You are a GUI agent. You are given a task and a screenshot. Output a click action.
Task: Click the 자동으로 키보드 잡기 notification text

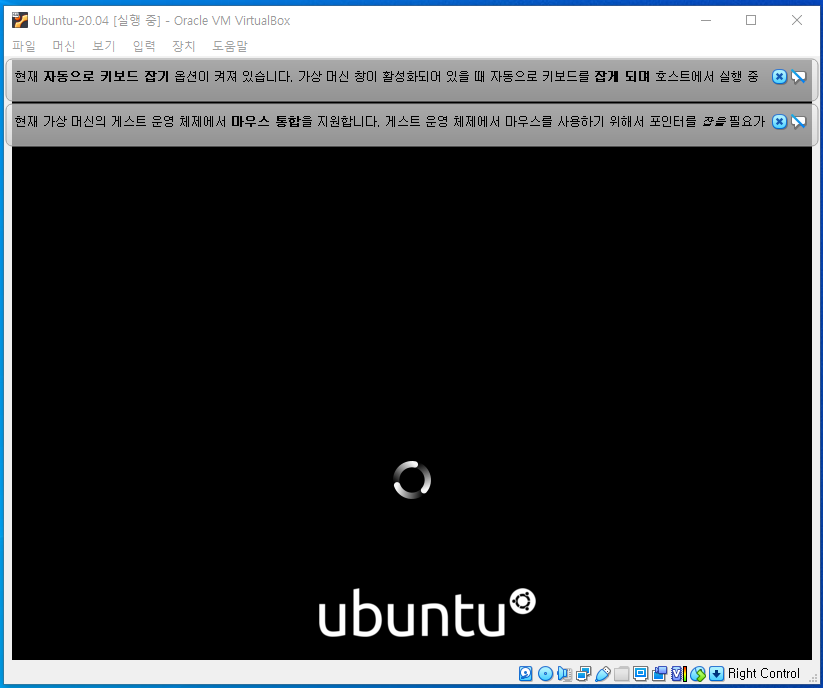tap(106, 77)
